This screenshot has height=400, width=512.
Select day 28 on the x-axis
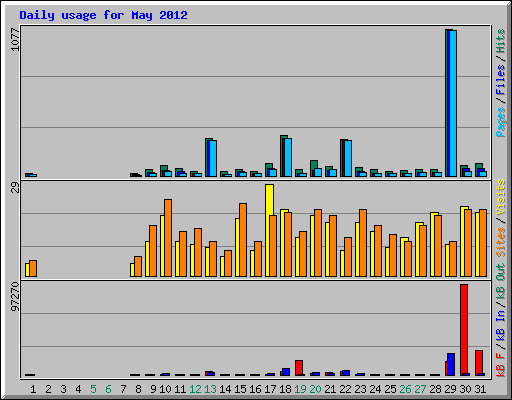pyautogui.click(x=435, y=389)
